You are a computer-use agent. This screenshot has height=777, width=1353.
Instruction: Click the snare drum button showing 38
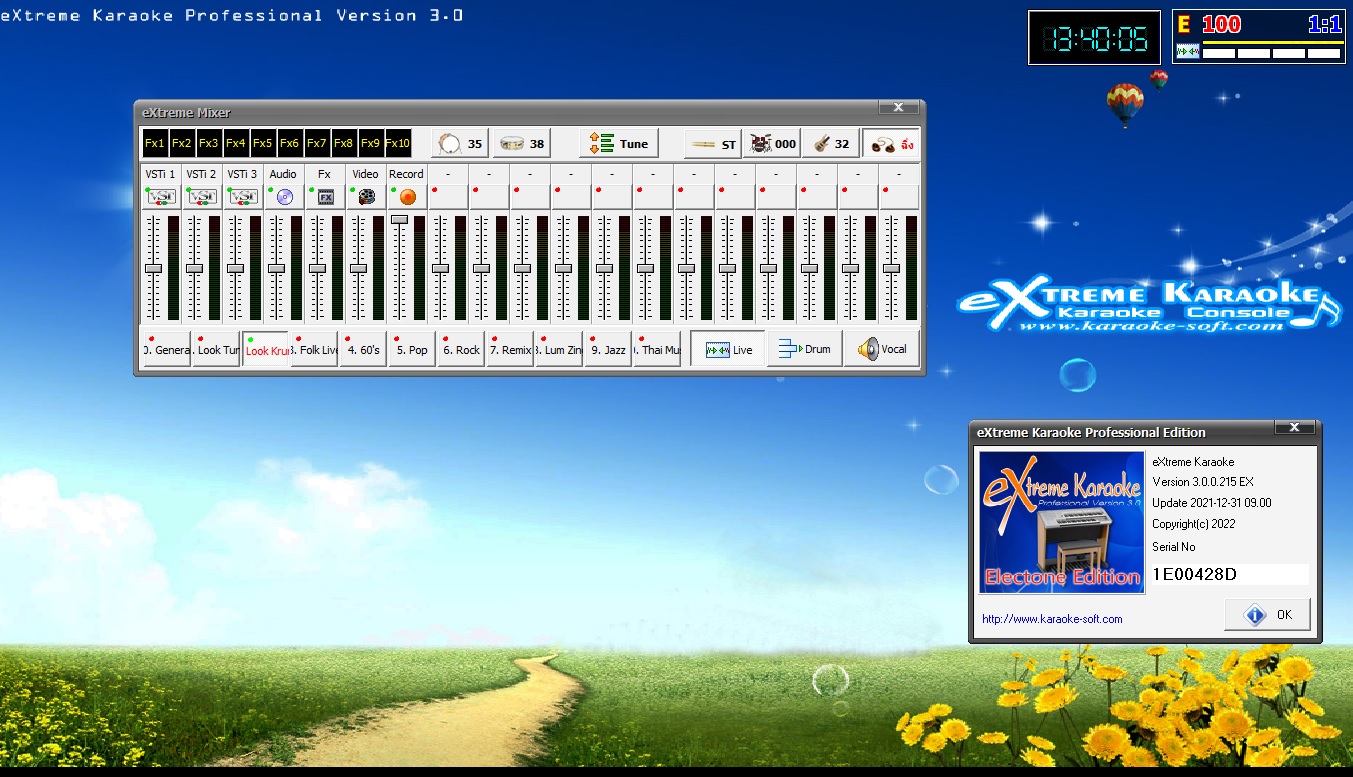(x=522, y=144)
